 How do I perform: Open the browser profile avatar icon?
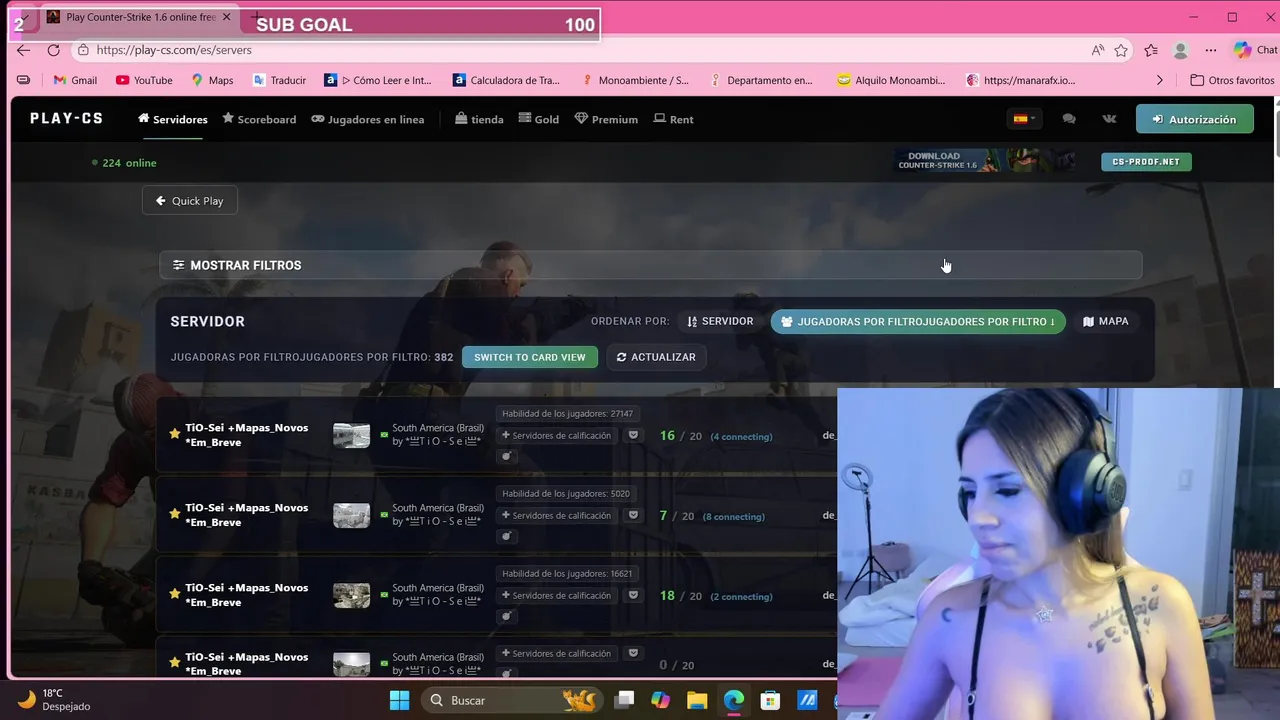tap(1181, 50)
